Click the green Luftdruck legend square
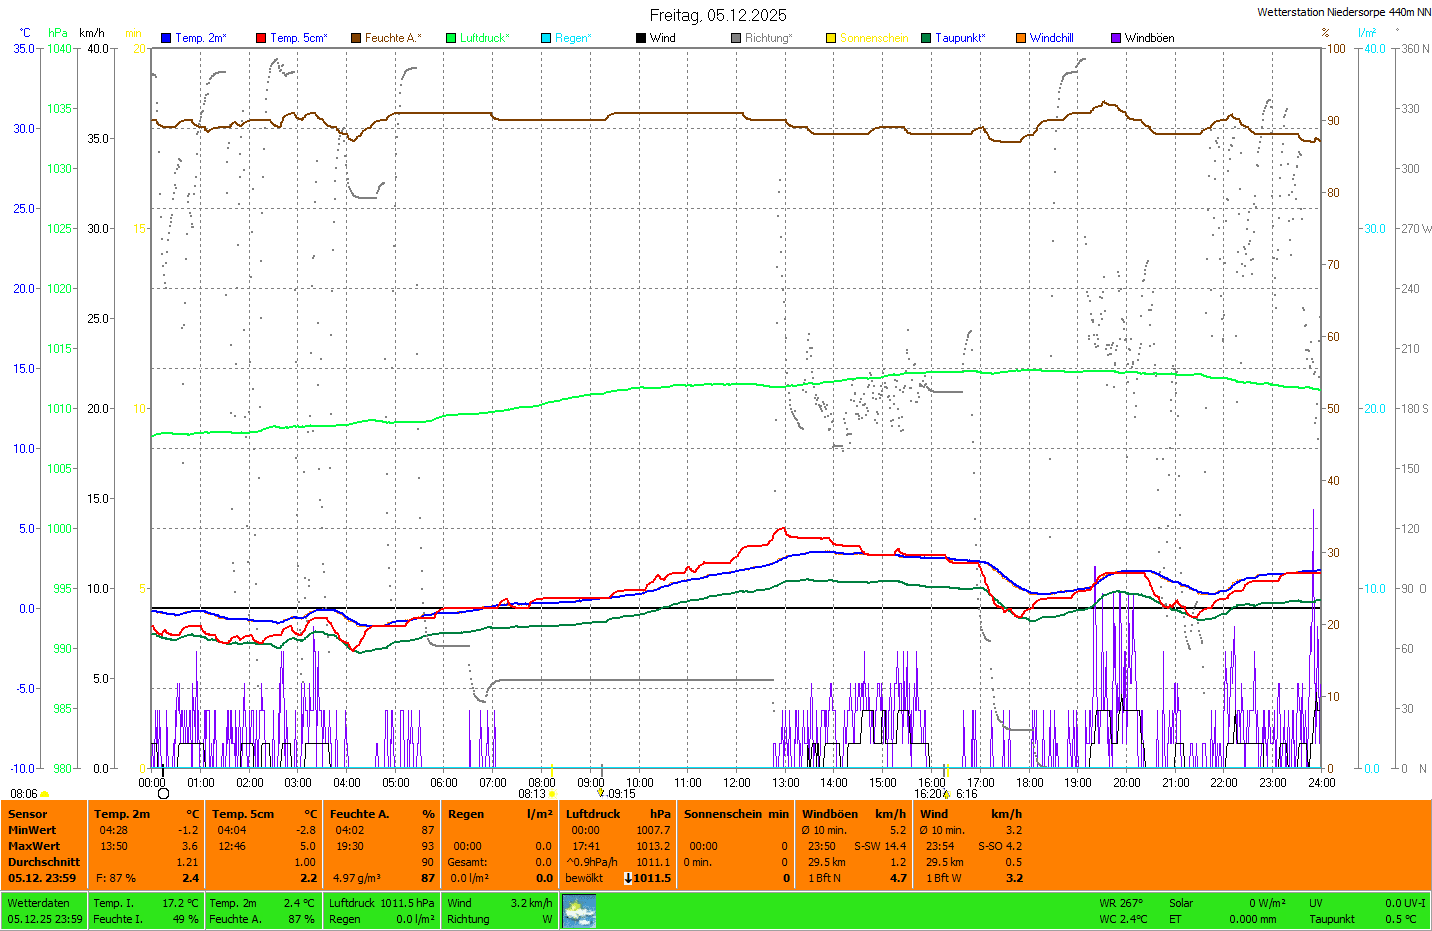 [x=451, y=38]
